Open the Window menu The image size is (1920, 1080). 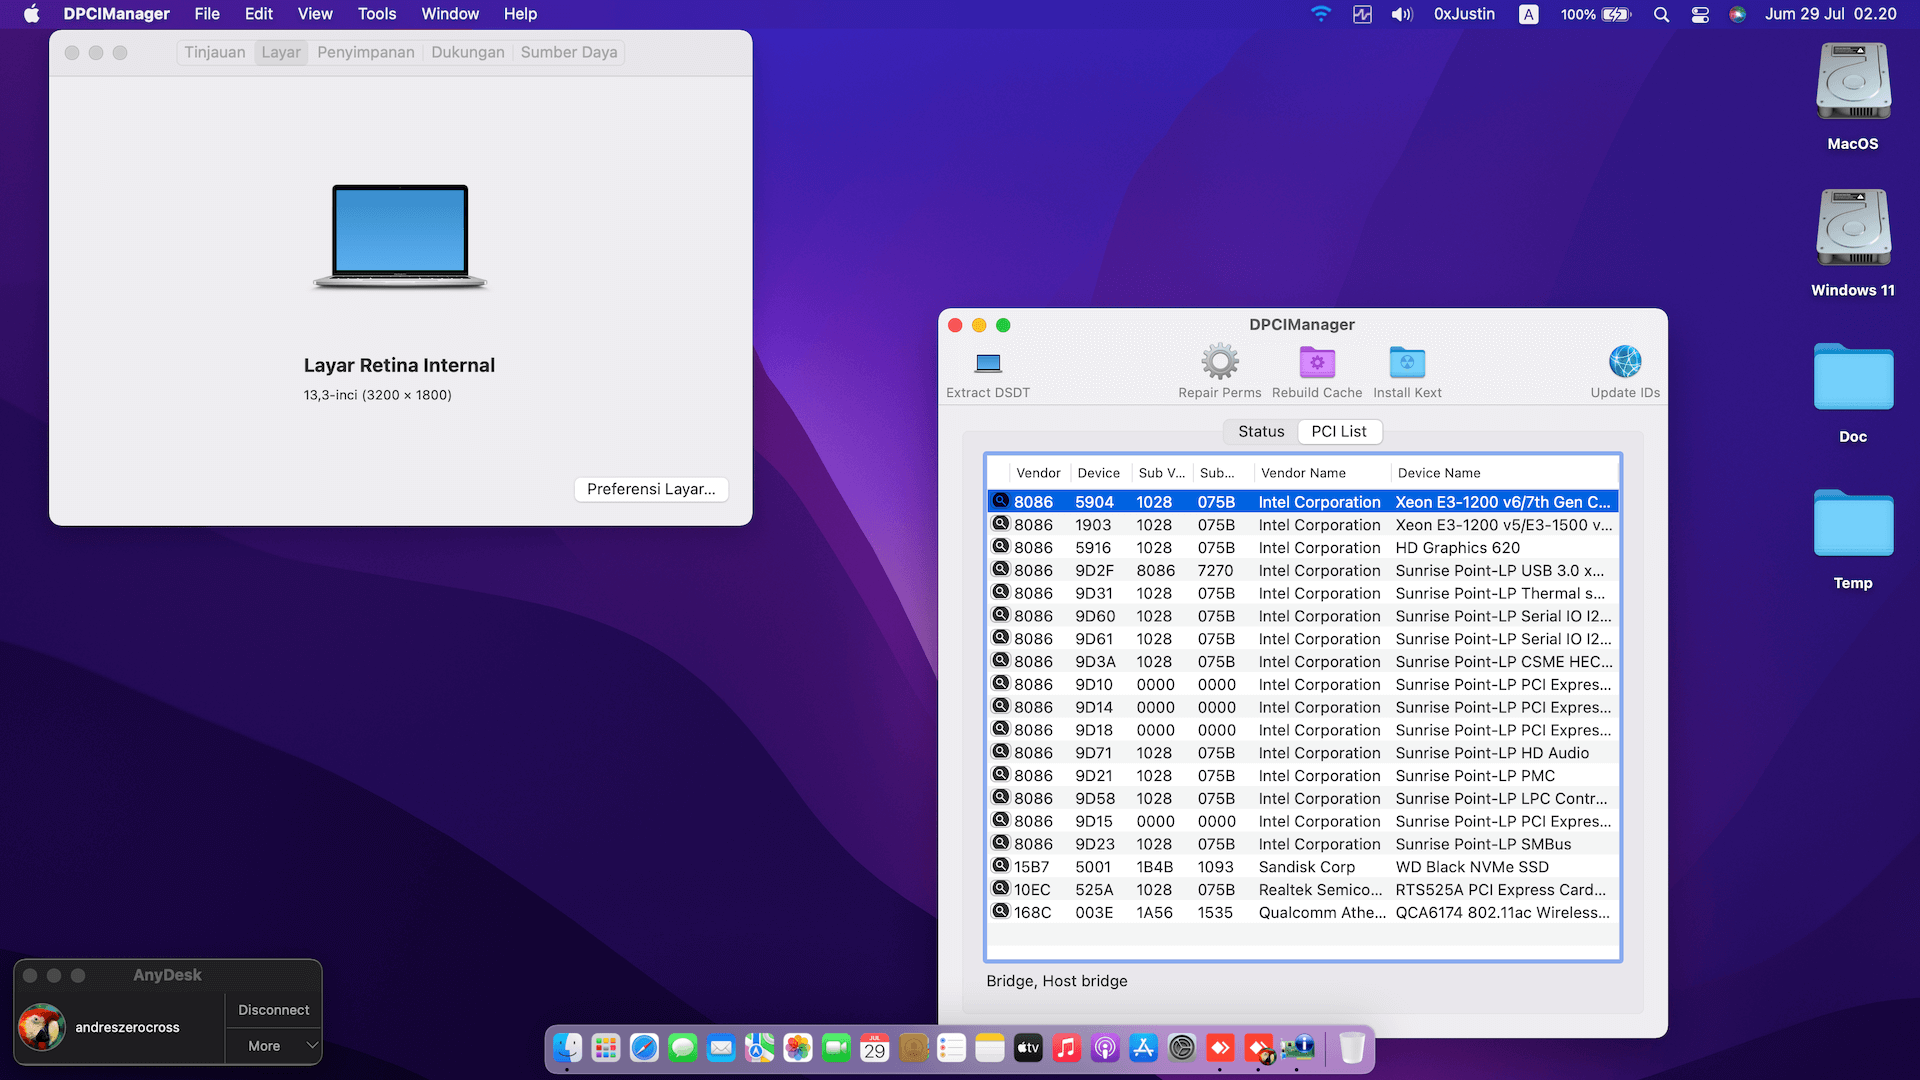(x=450, y=14)
